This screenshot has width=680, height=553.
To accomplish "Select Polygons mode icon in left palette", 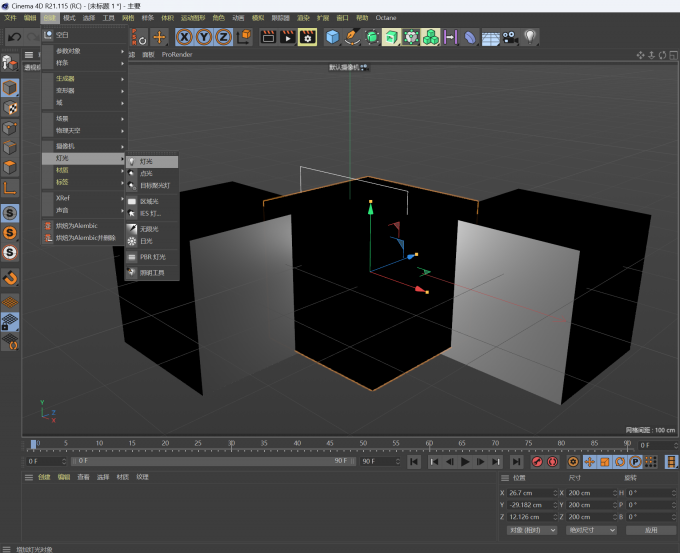I will pos(10,167).
